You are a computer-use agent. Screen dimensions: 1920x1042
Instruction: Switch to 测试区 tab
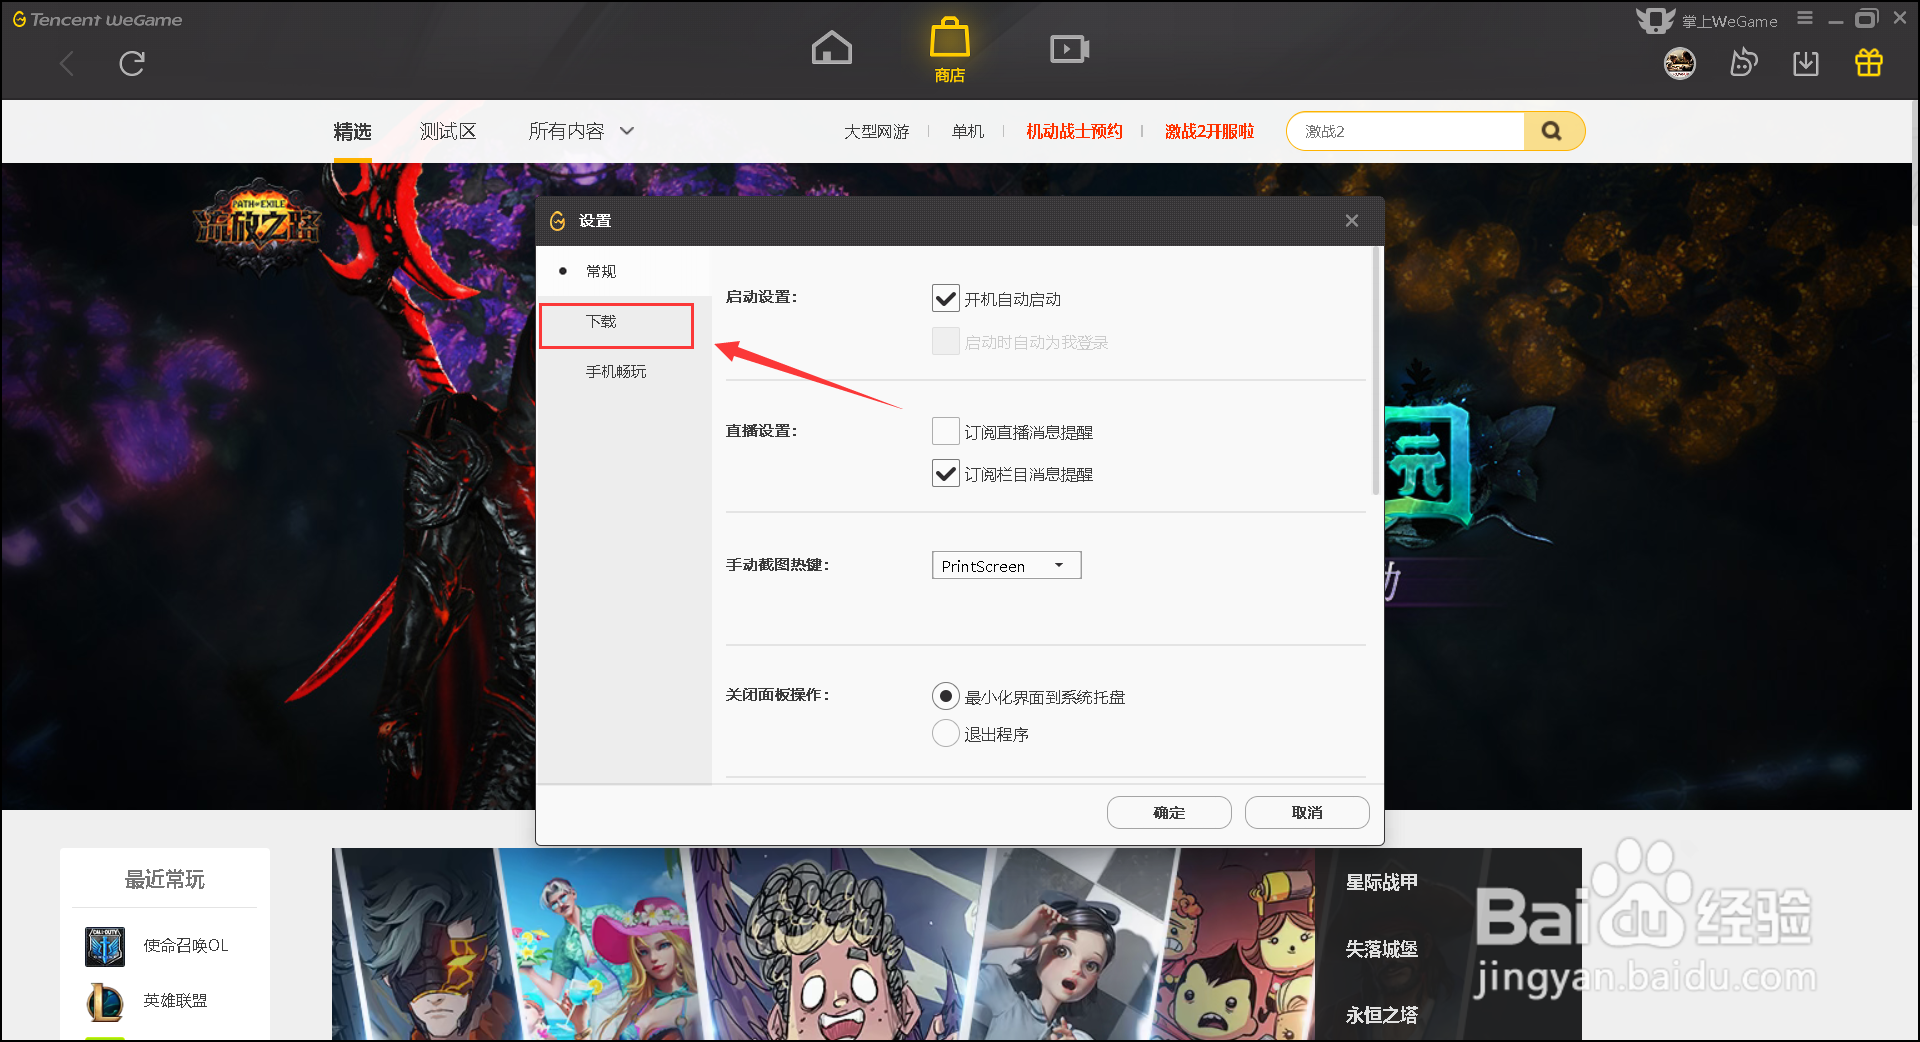448,132
